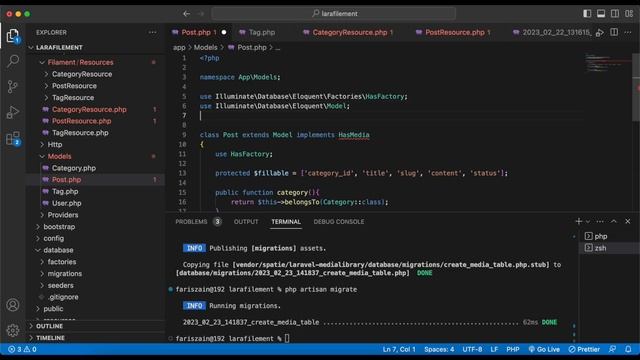
Task: Open editor More Actions ellipsis
Action: [628, 32]
